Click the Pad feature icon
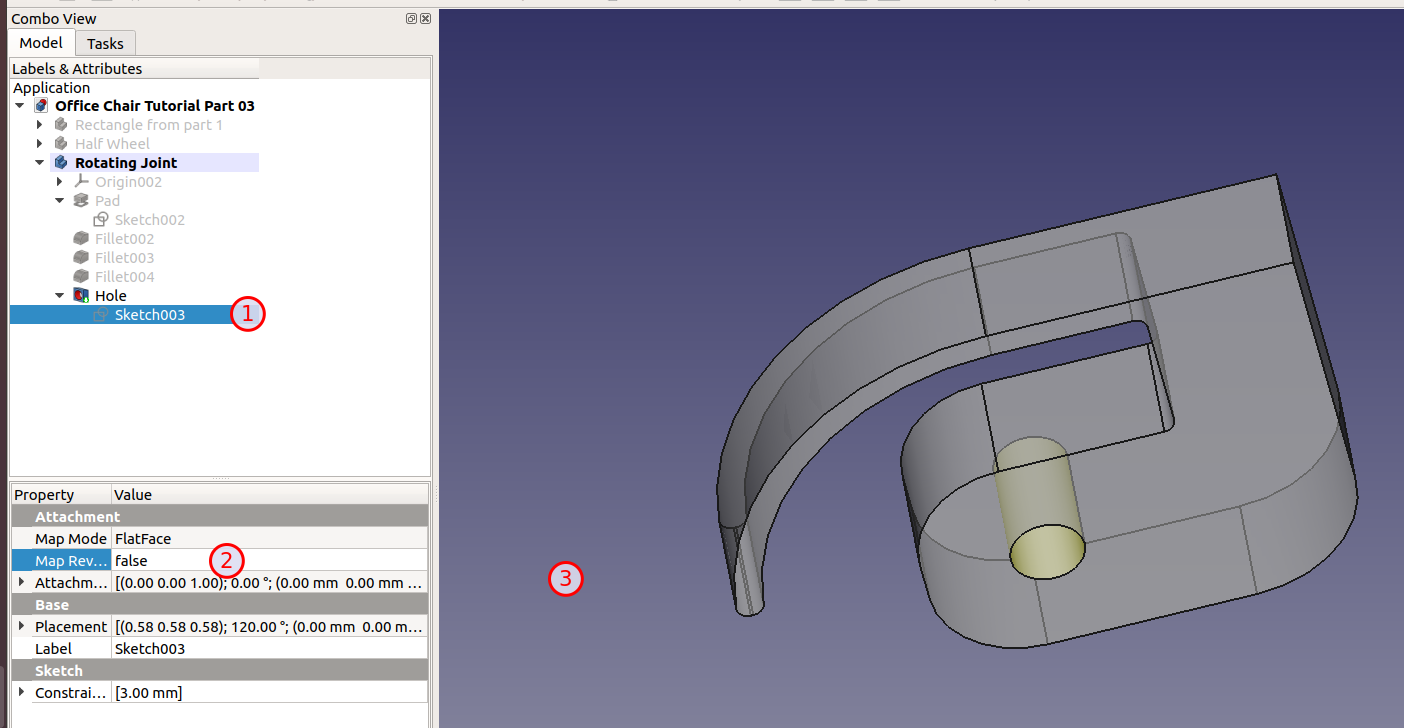1404x728 pixels. click(x=81, y=201)
